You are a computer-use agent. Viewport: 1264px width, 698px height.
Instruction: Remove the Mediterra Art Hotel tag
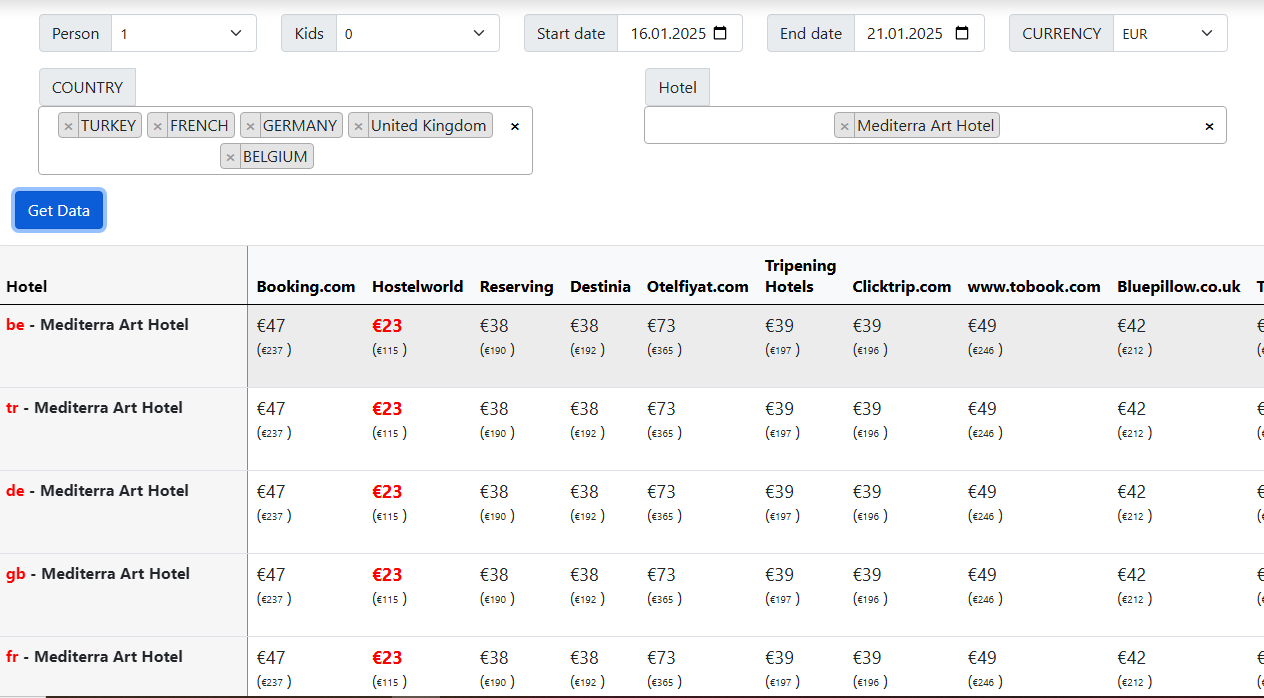pos(844,126)
